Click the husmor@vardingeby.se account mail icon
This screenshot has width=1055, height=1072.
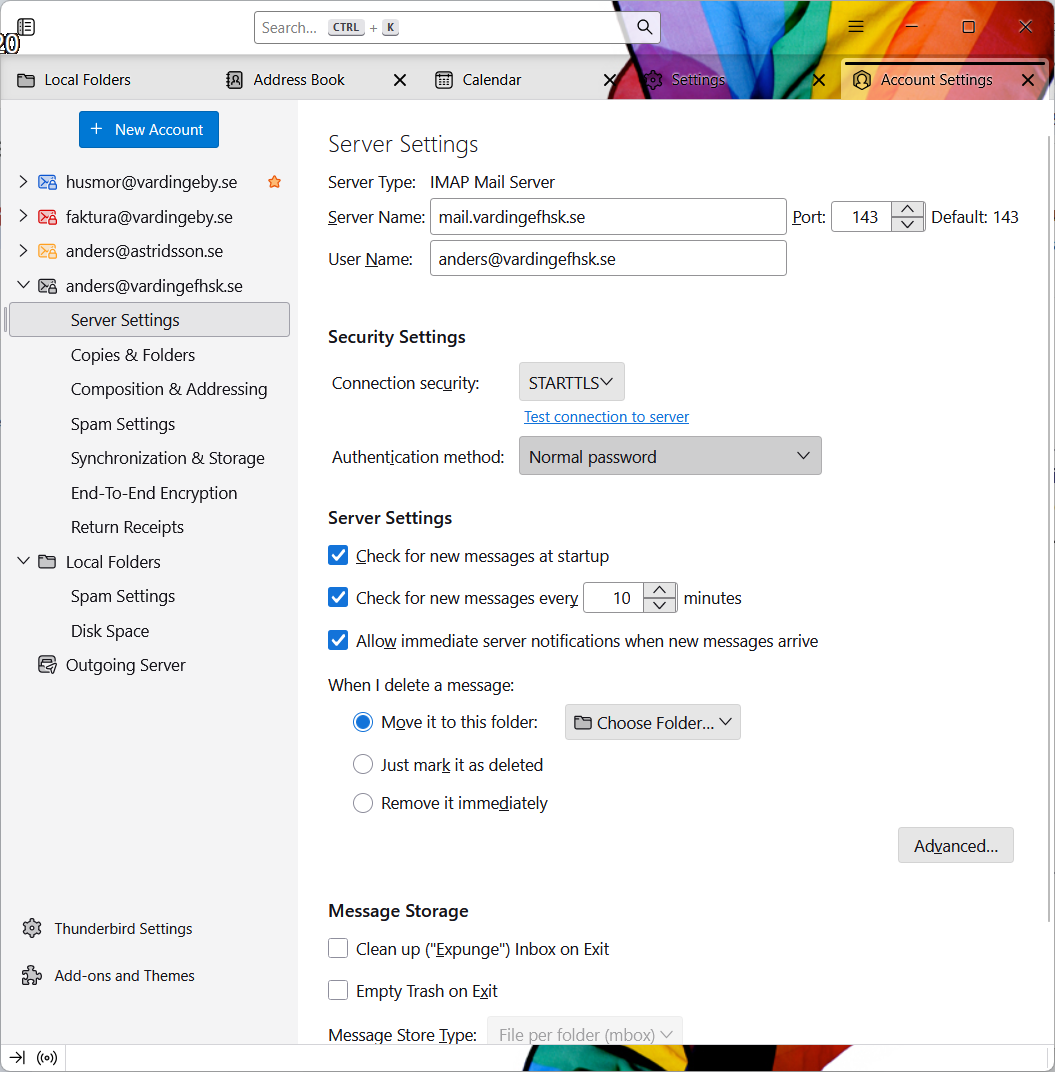click(47, 182)
